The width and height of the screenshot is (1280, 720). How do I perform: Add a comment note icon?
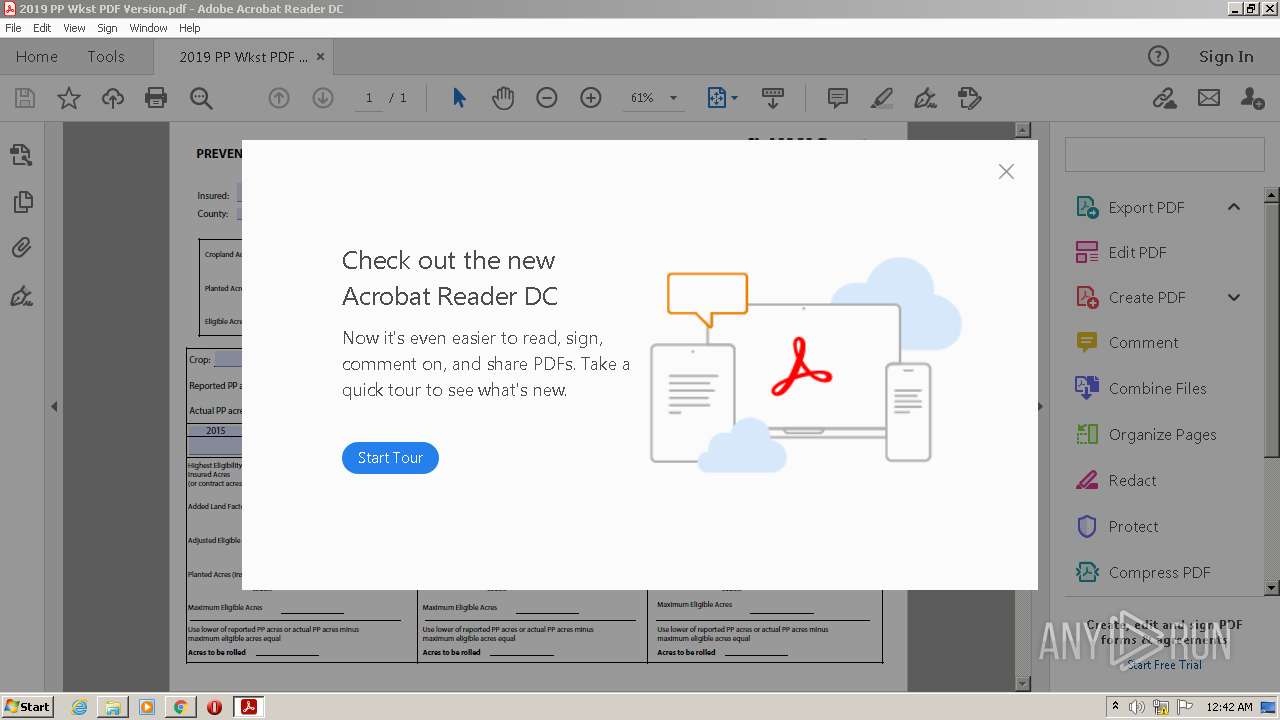click(x=838, y=98)
